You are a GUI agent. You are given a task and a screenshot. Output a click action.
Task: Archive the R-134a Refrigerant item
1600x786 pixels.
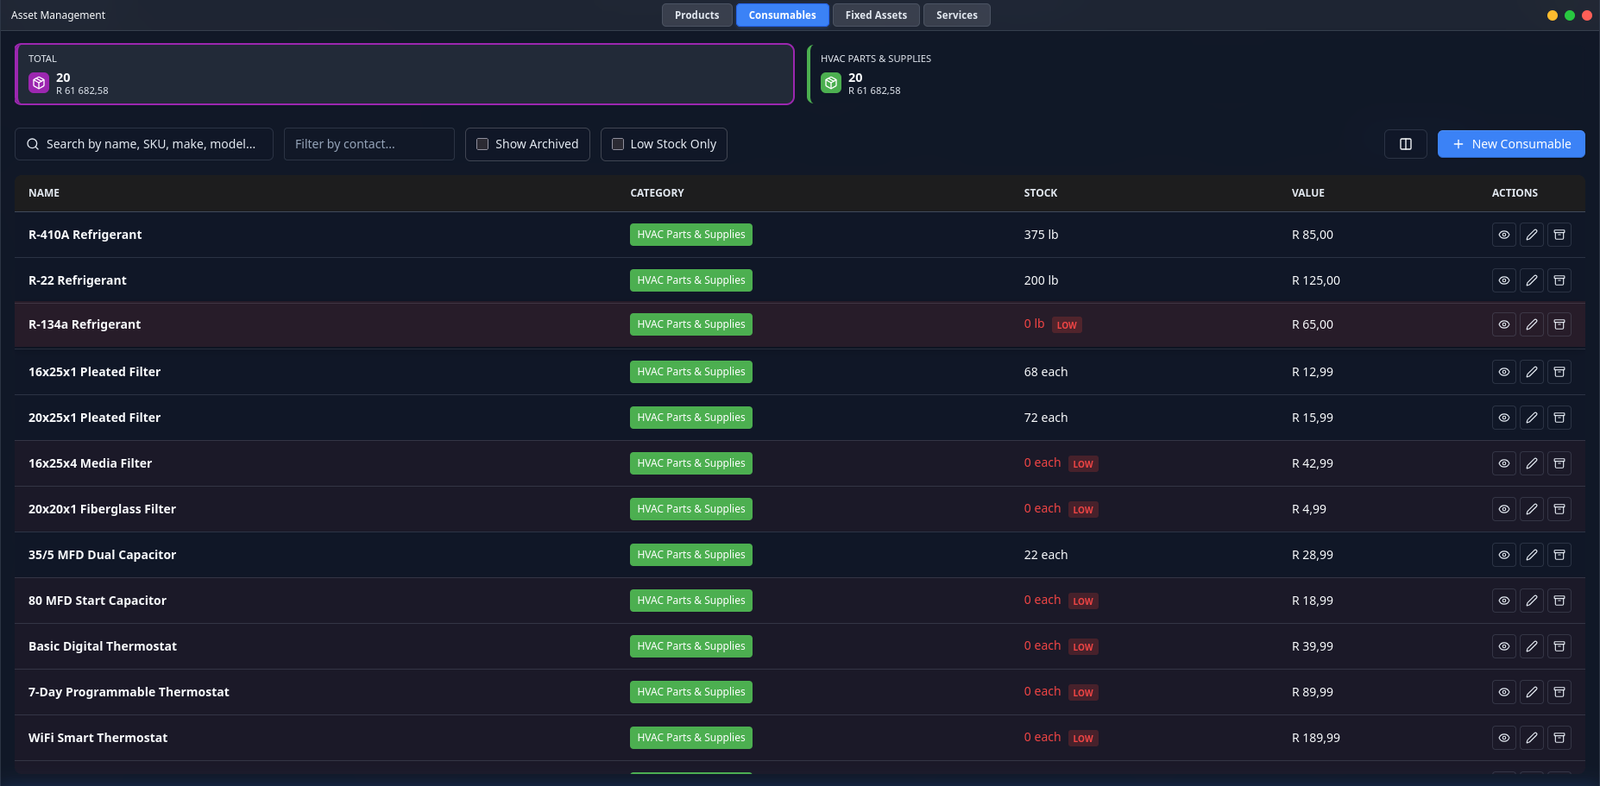(1559, 325)
